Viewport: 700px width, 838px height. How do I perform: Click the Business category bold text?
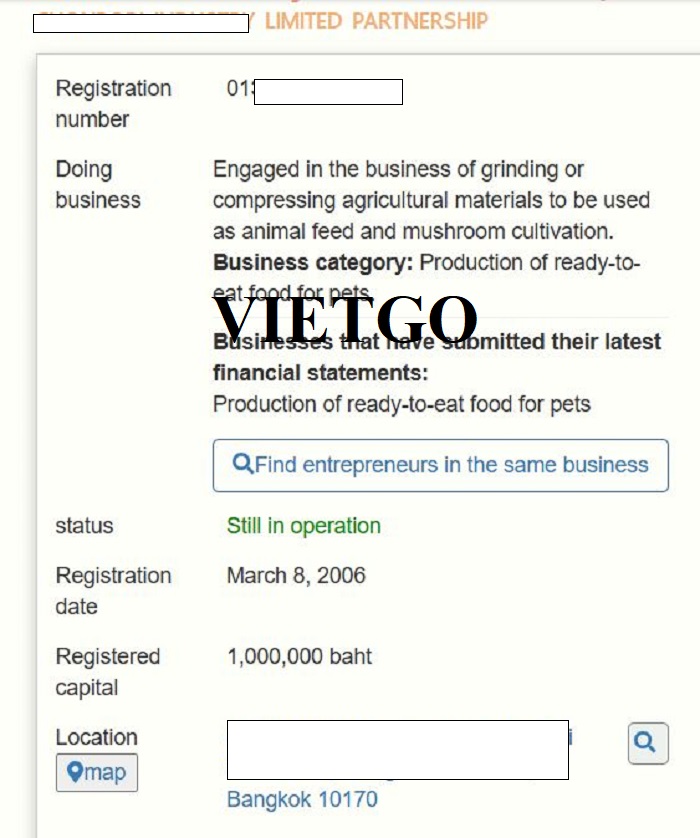pyautogui.click(x=313, y=263)
